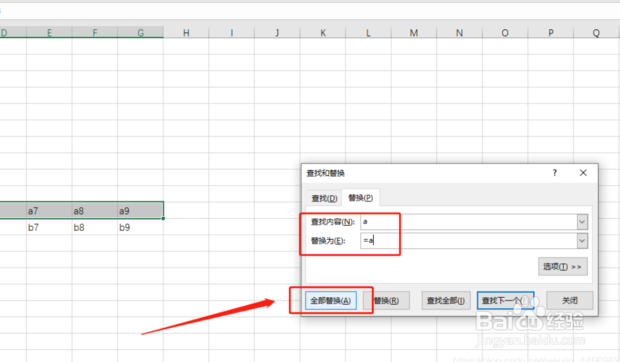Click the Replace (替换) button
The height and width of the screenshot is (362, 620).
click(386, 301)
